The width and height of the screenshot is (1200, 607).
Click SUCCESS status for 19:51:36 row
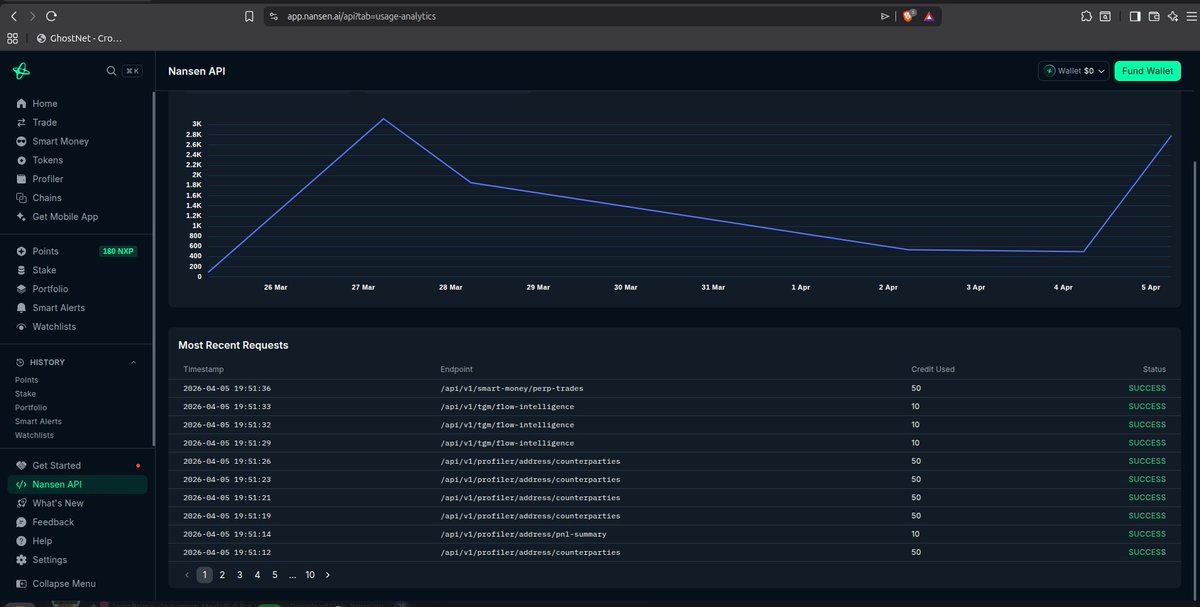click(x=1147, y=388)
